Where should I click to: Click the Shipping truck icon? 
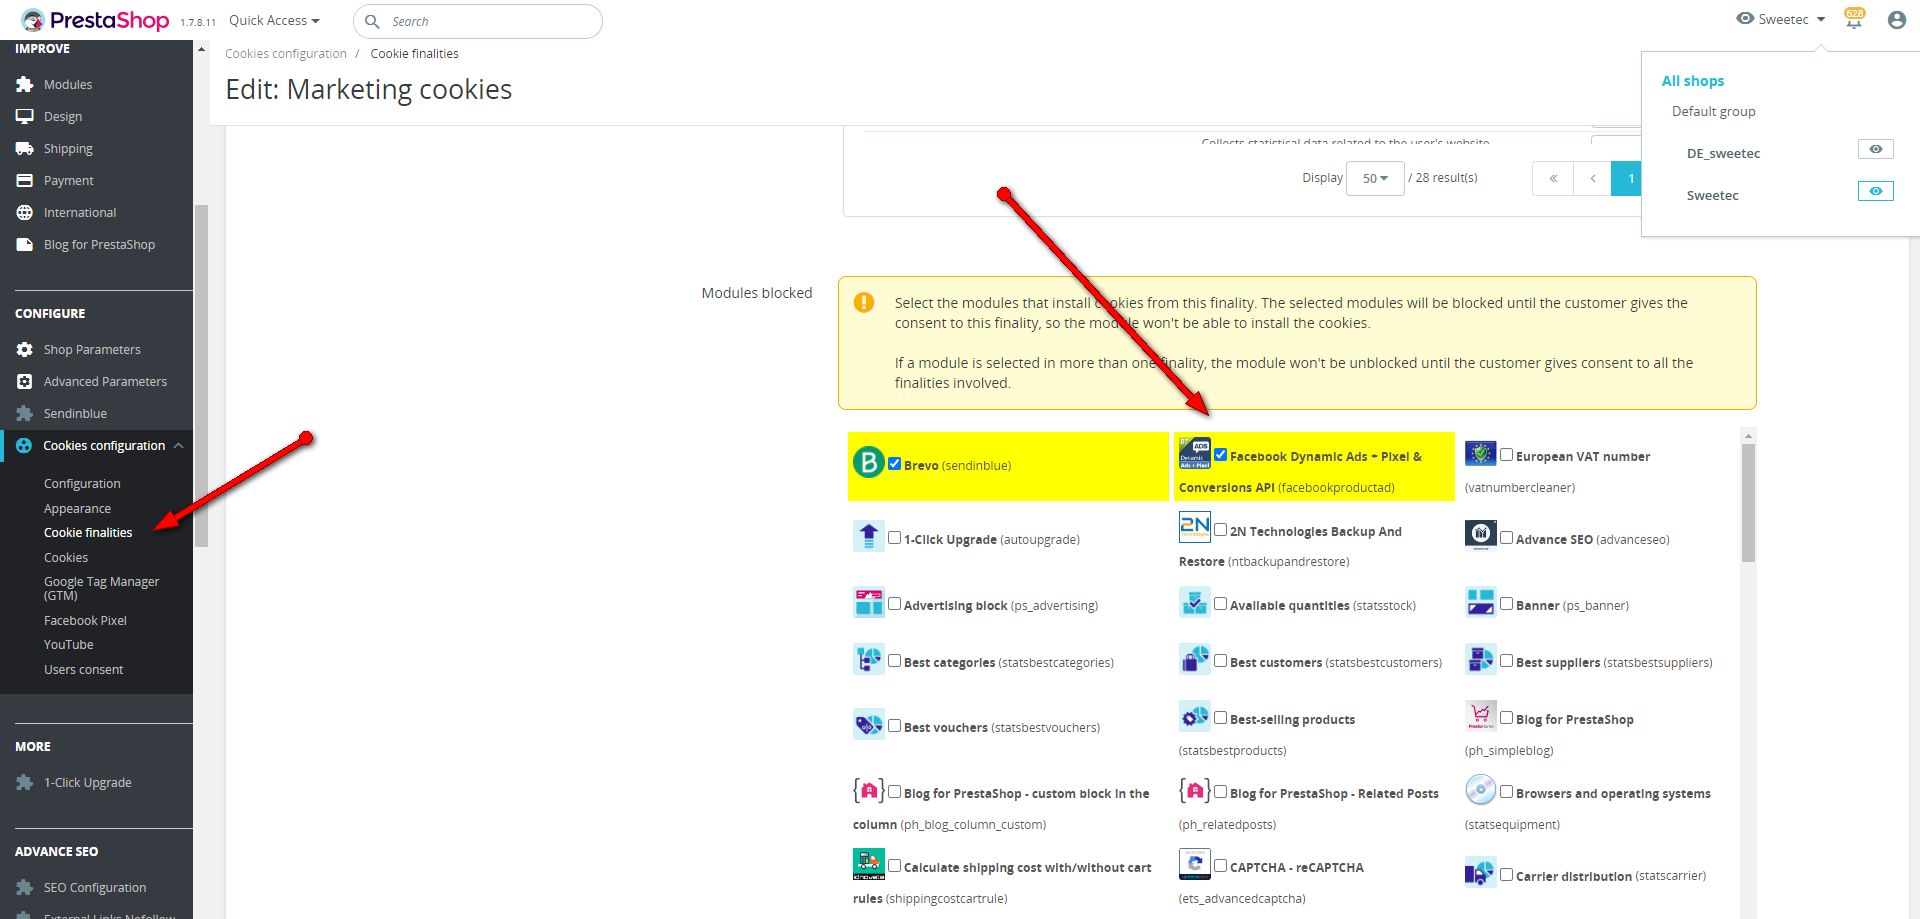[25, 149]
